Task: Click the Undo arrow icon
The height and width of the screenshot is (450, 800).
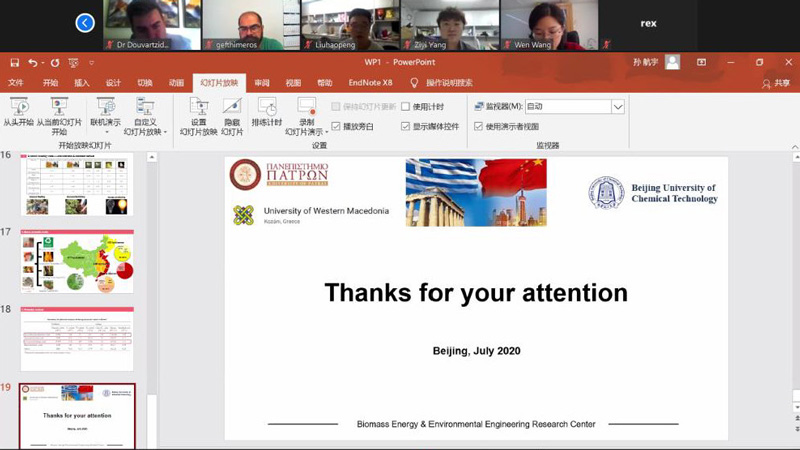Action: click(33, 62)
